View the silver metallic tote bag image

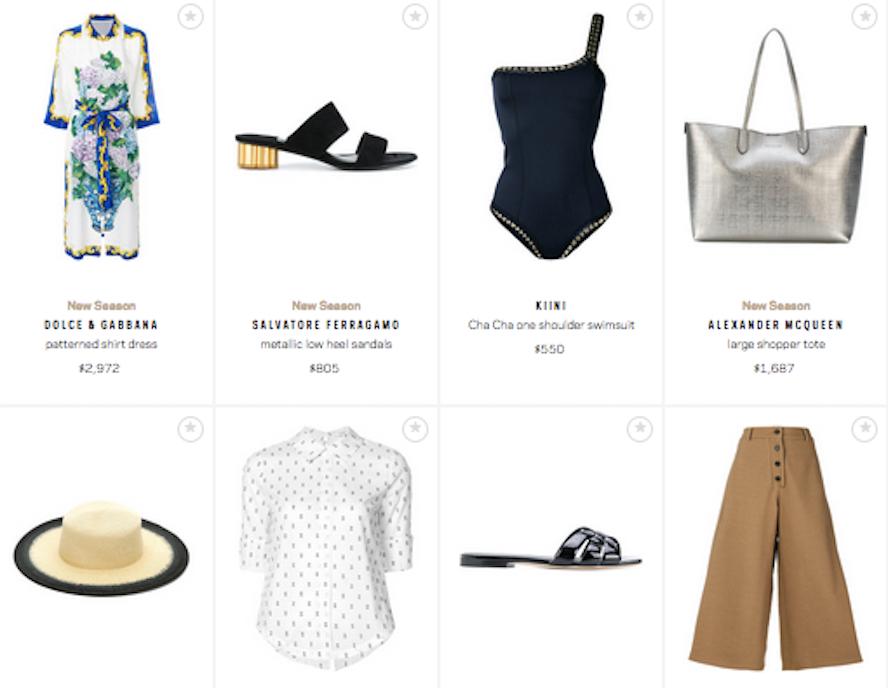775,136
